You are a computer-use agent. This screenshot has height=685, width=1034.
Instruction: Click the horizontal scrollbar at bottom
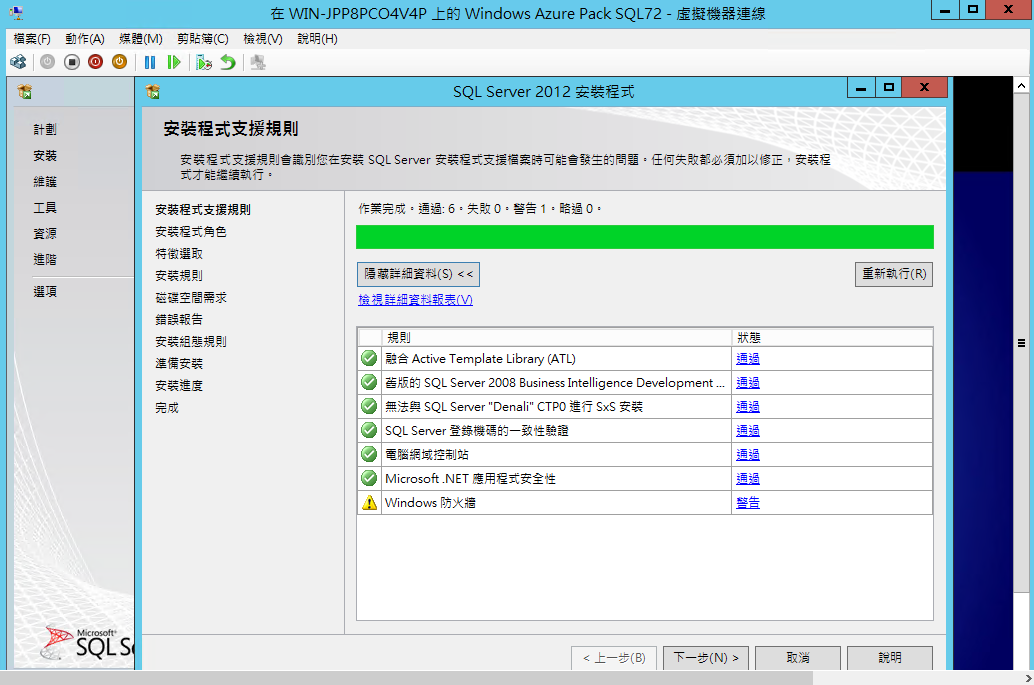[x=407, y=678]
